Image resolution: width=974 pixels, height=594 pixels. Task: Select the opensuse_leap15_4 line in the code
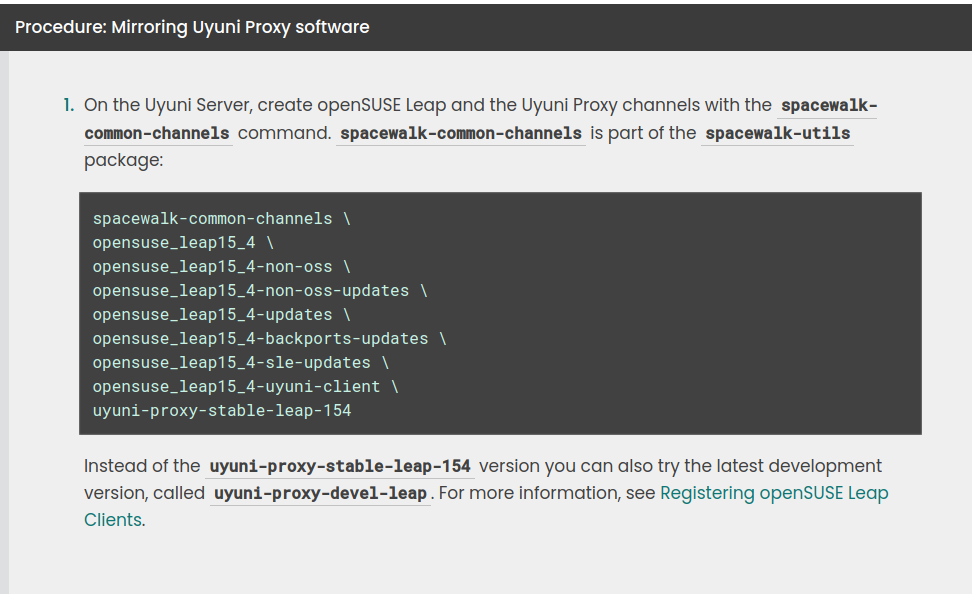179,242
